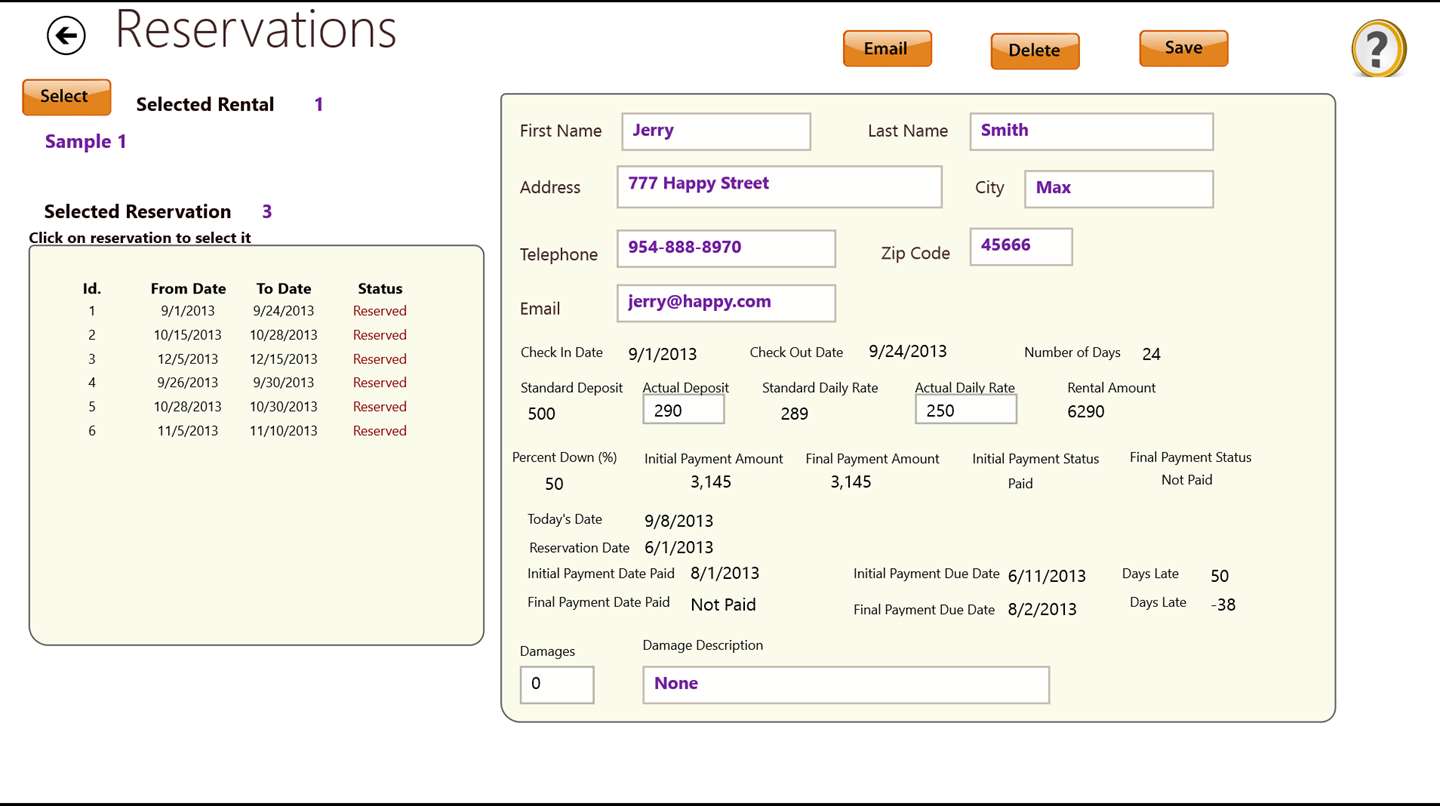The width and height of the screenshot is (1440, 806).
Task: Click the Initial Payment Date Paid value 8/1/2013
Action: click(725, 574)
